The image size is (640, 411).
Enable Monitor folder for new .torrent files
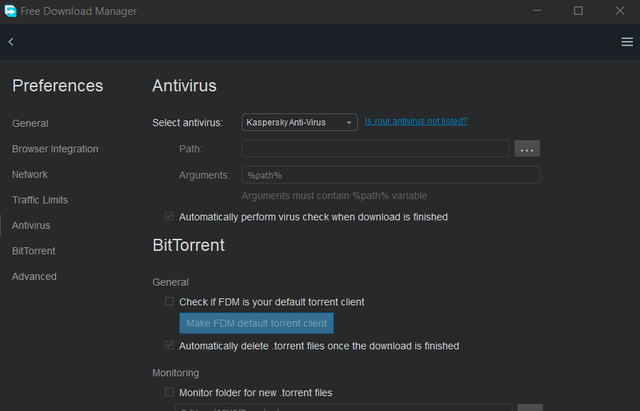pyautogui.click(x=169, y=392)
